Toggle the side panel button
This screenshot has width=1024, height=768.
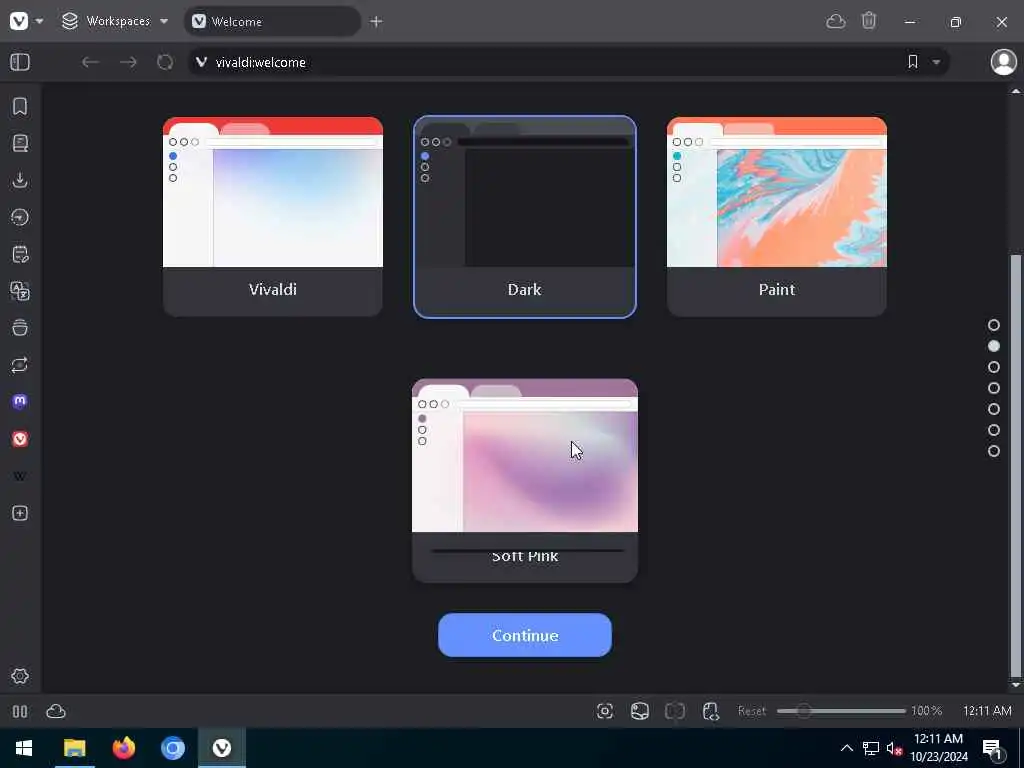pyautogui.click(x=20, y=62)
